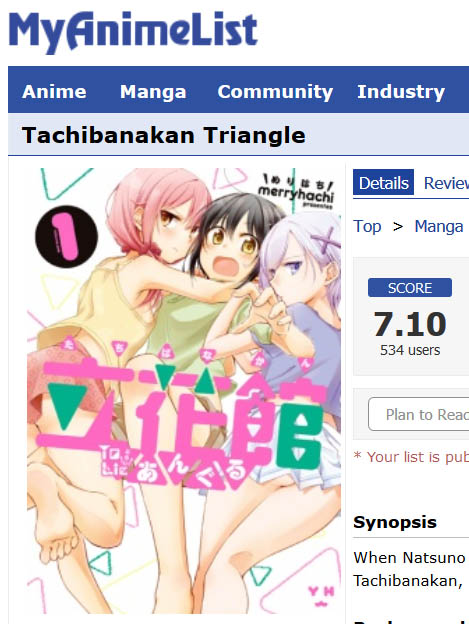Open the Industry menu
The image size is (469, 624).
(x=401, y=92)
